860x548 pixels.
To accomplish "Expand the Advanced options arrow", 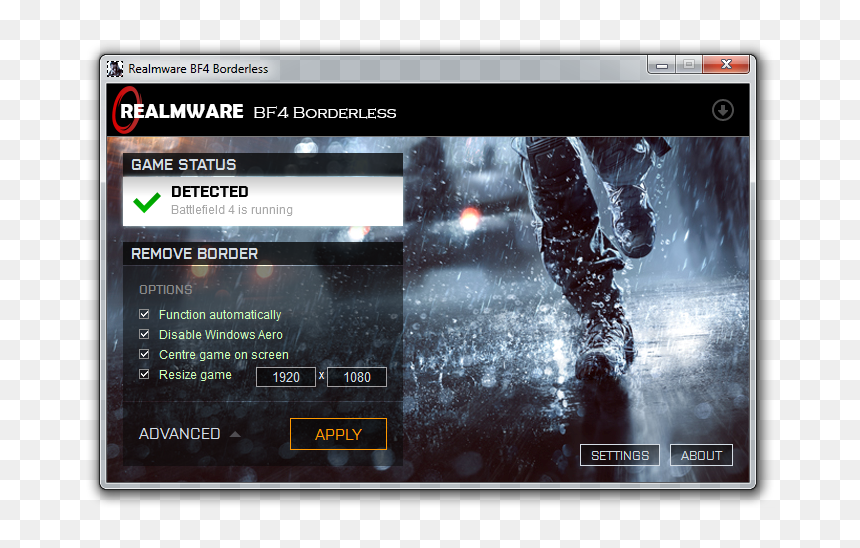I will 235,434.
